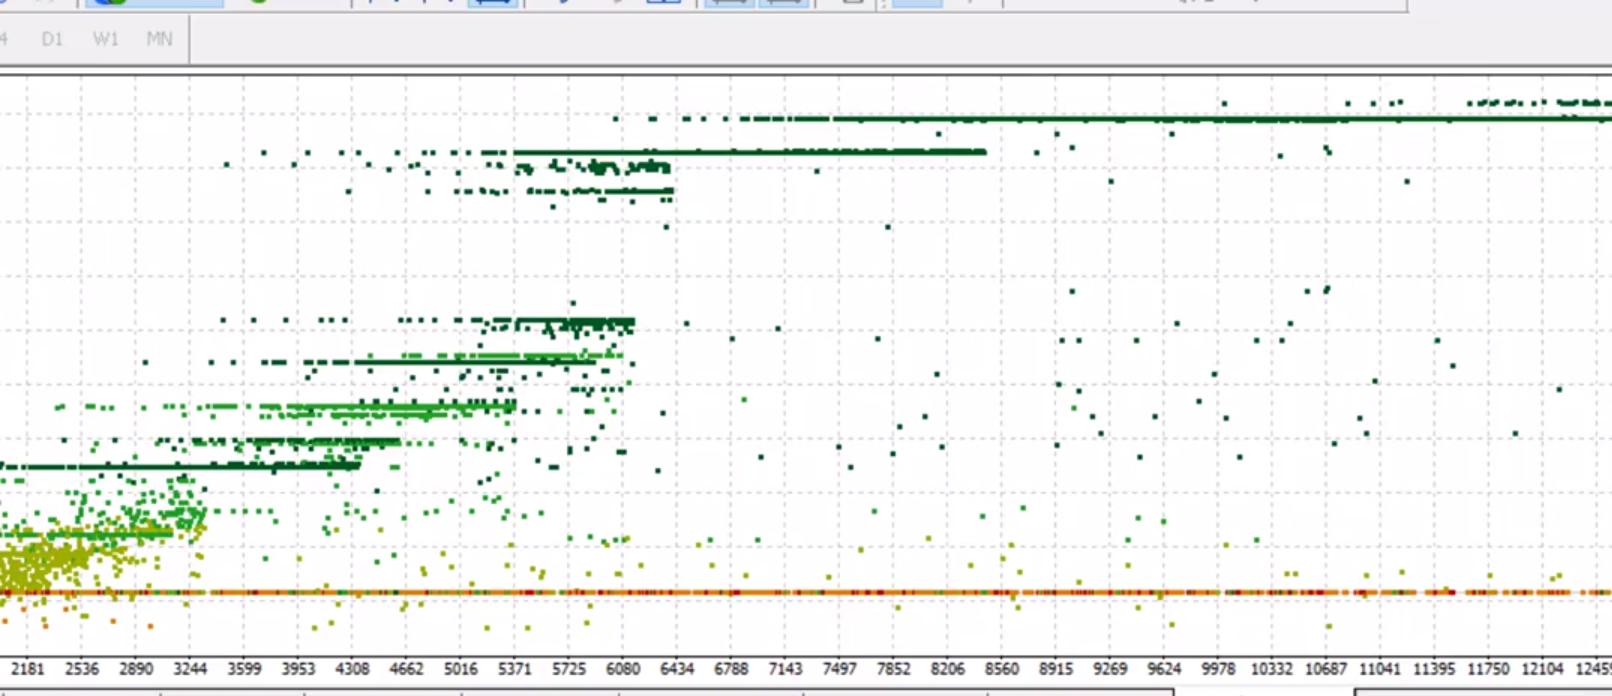The width and height of the screenshot is (1612, 696).
Task: Select the W1 weekly timeframe
Action: point(105,39)
